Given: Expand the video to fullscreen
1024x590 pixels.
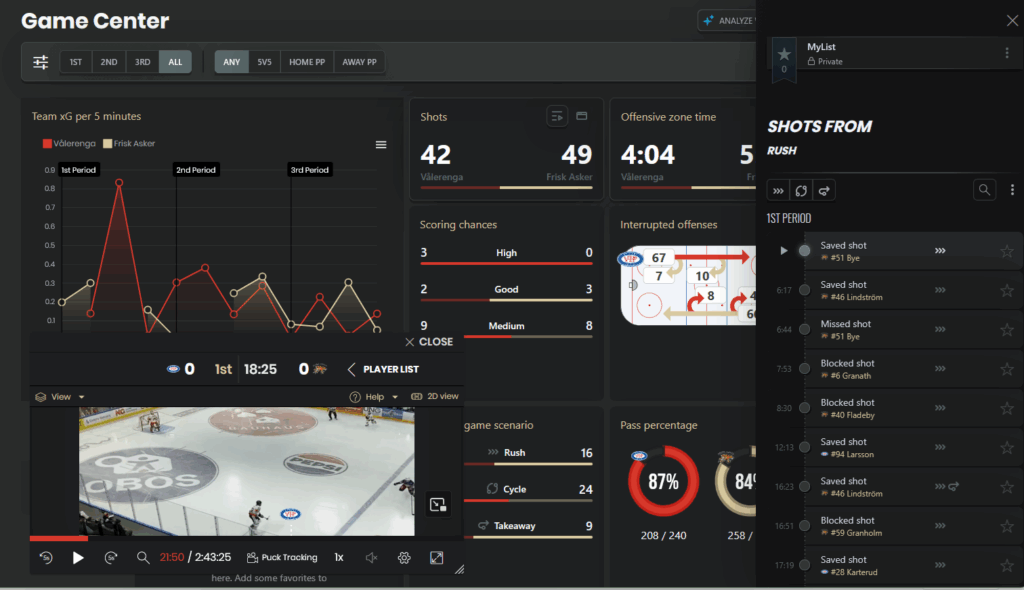Looking at the screenshot, I should click(437, 557).
